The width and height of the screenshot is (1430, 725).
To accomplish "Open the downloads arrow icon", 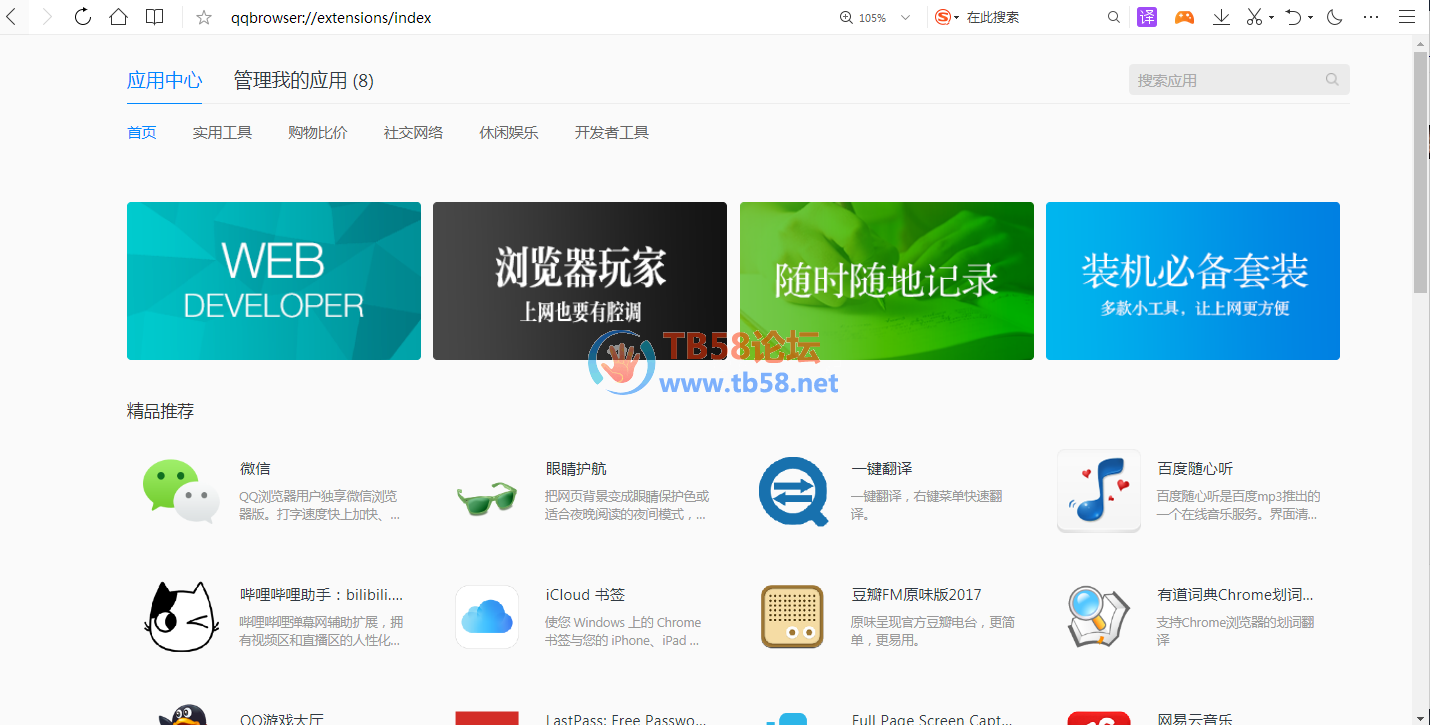I will click(x=1221, y=17).
